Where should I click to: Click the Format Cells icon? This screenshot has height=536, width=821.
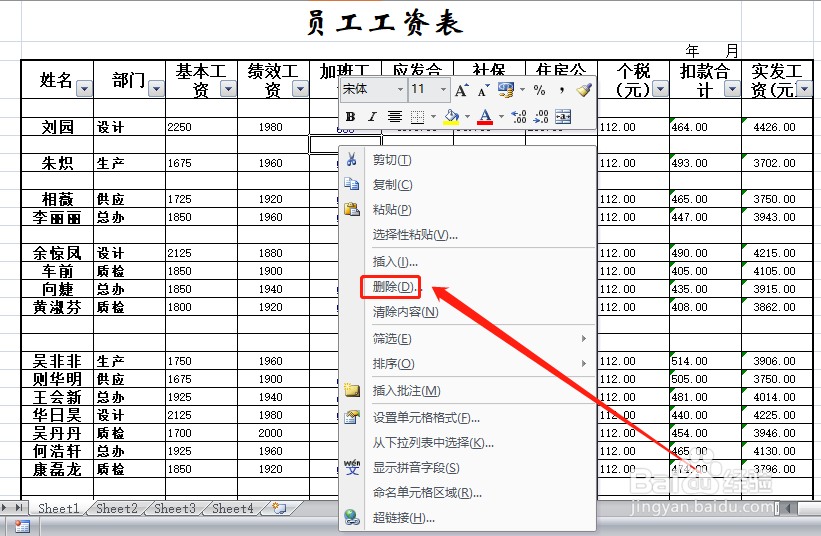pos(351,417)
